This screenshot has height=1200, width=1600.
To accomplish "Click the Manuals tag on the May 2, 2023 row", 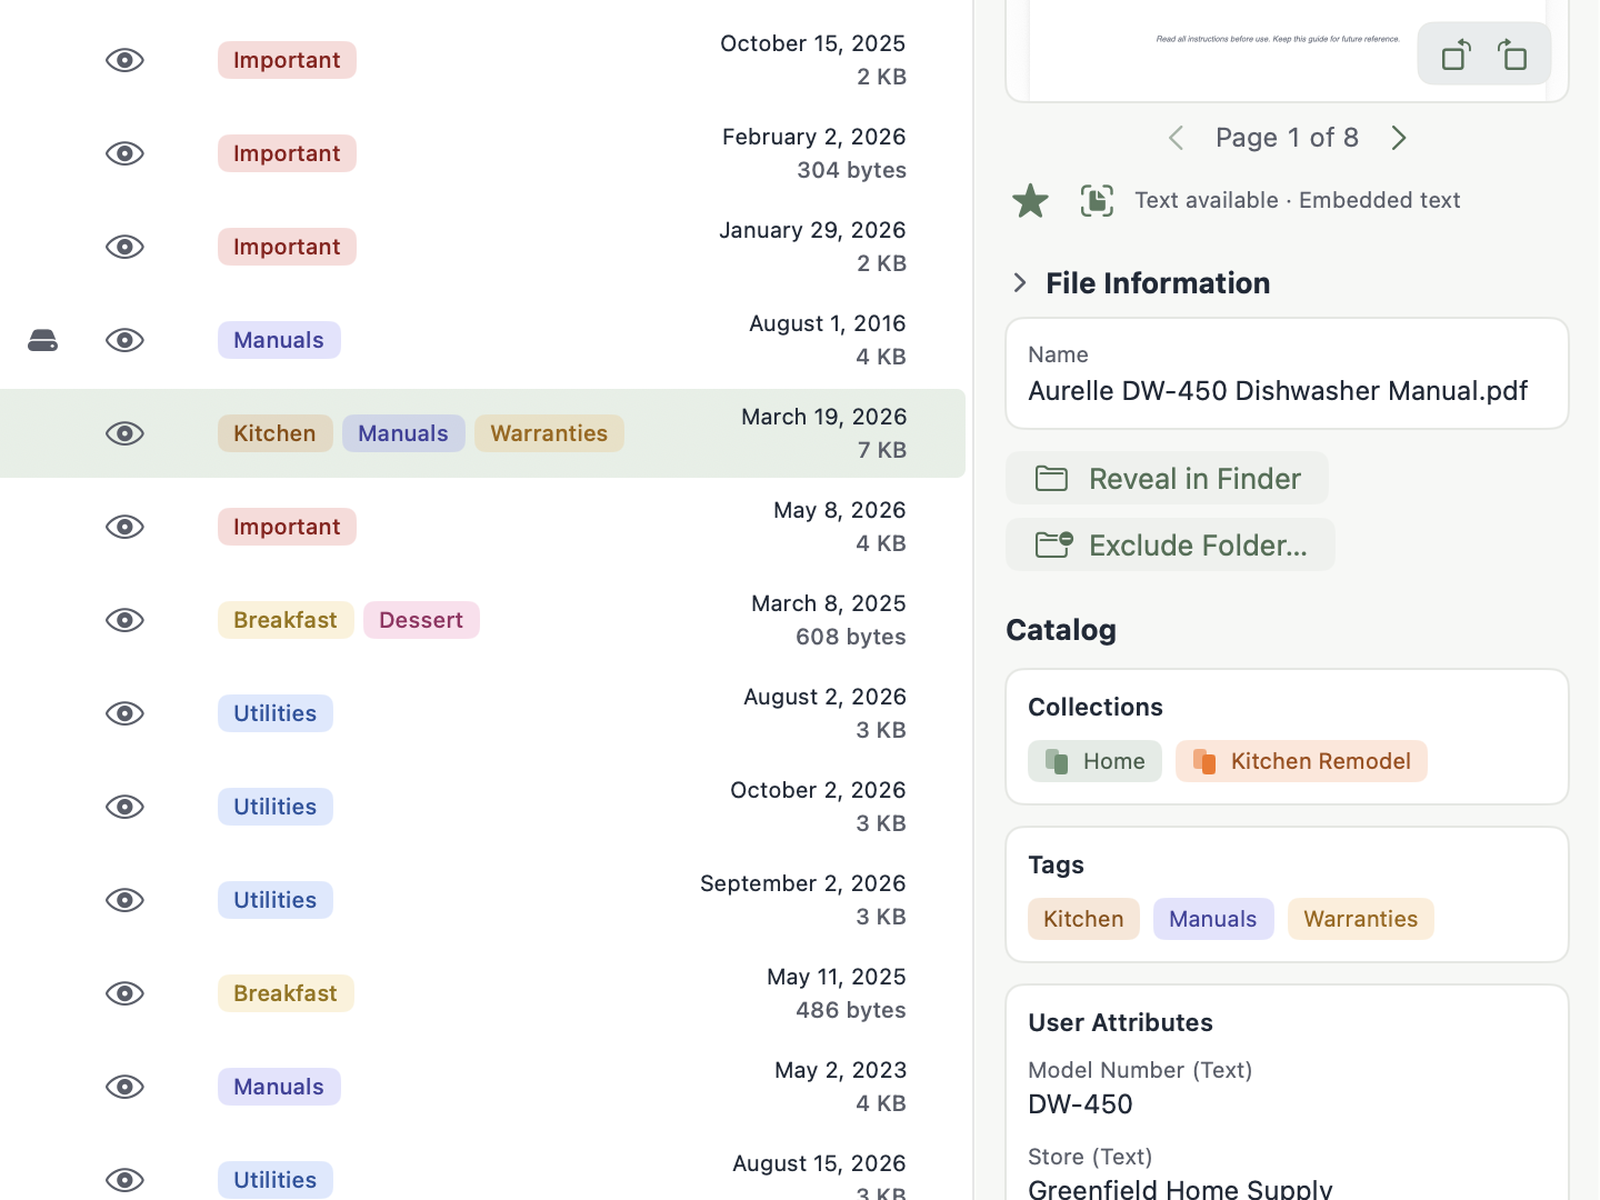I will click(x=279, y=1087).
